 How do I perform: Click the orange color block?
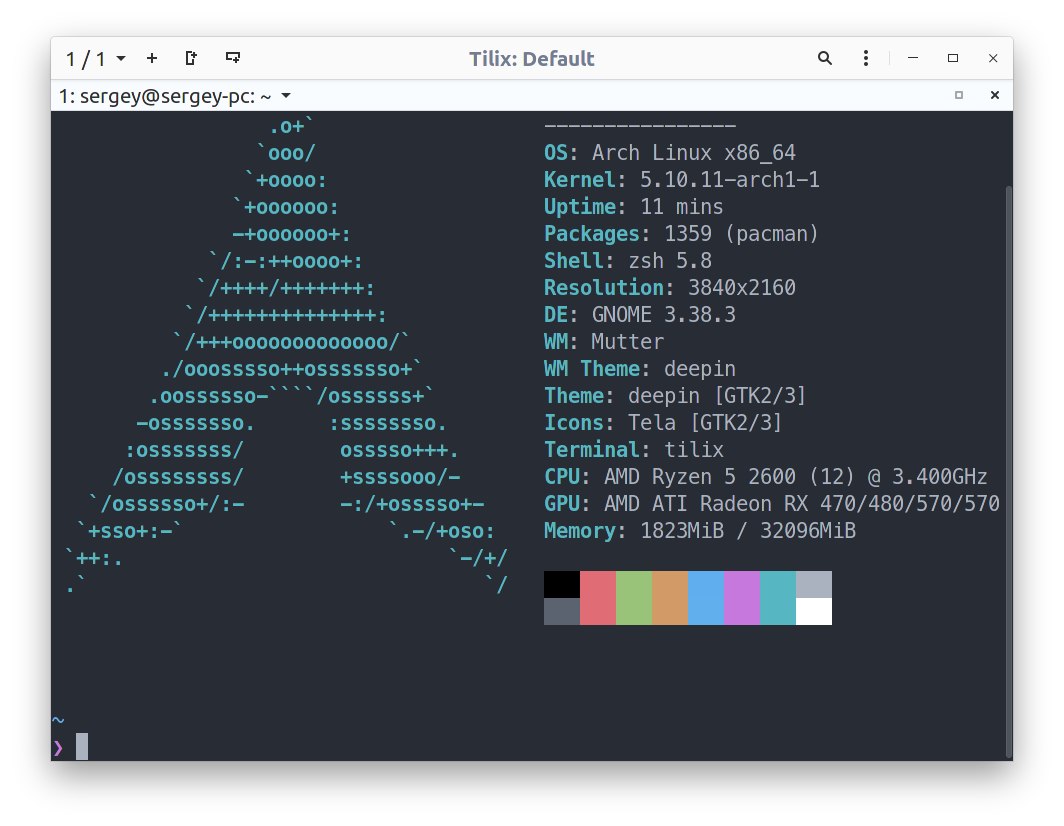point(670,598)
